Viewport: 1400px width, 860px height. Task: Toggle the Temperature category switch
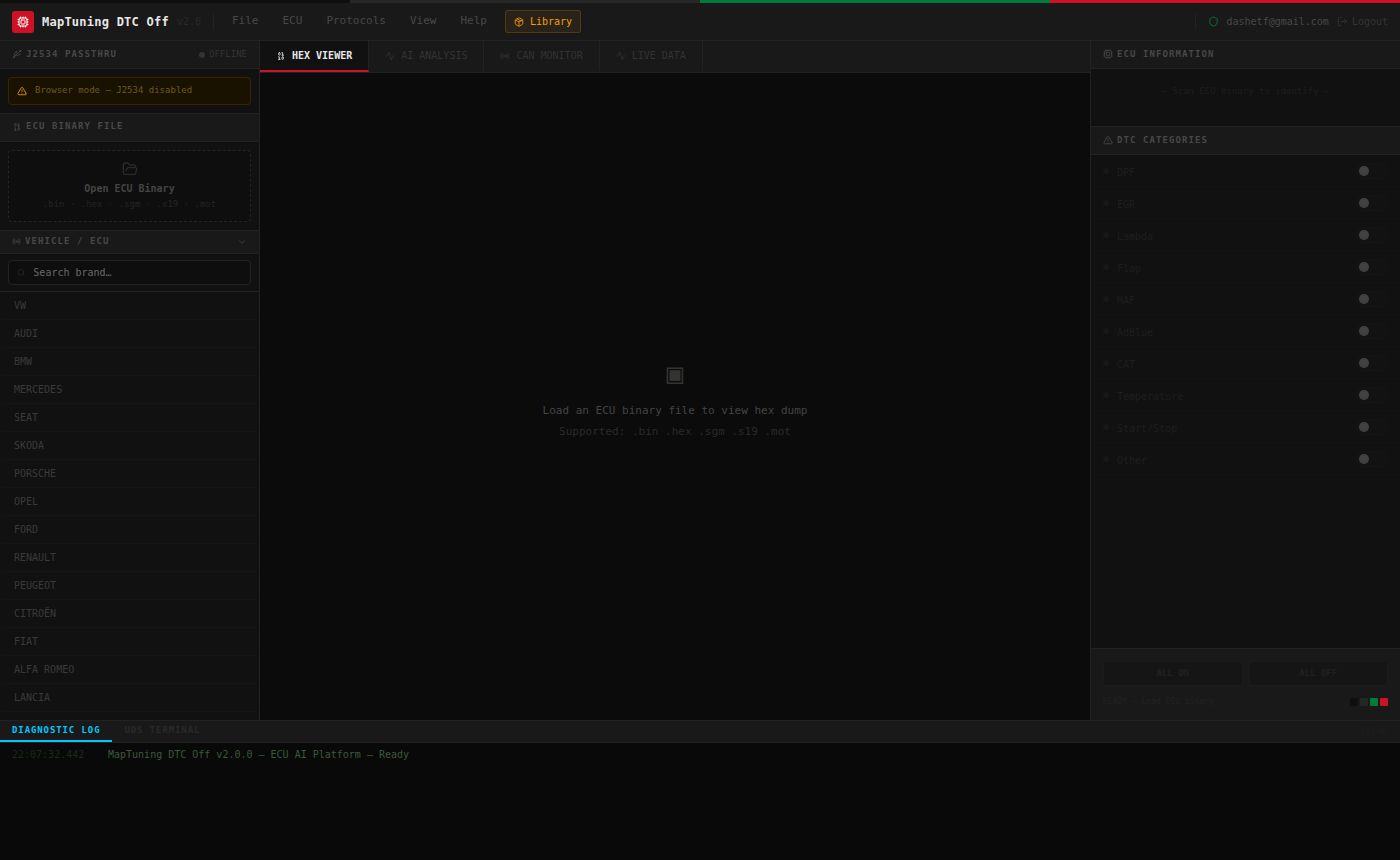(x=1372, y=395)
